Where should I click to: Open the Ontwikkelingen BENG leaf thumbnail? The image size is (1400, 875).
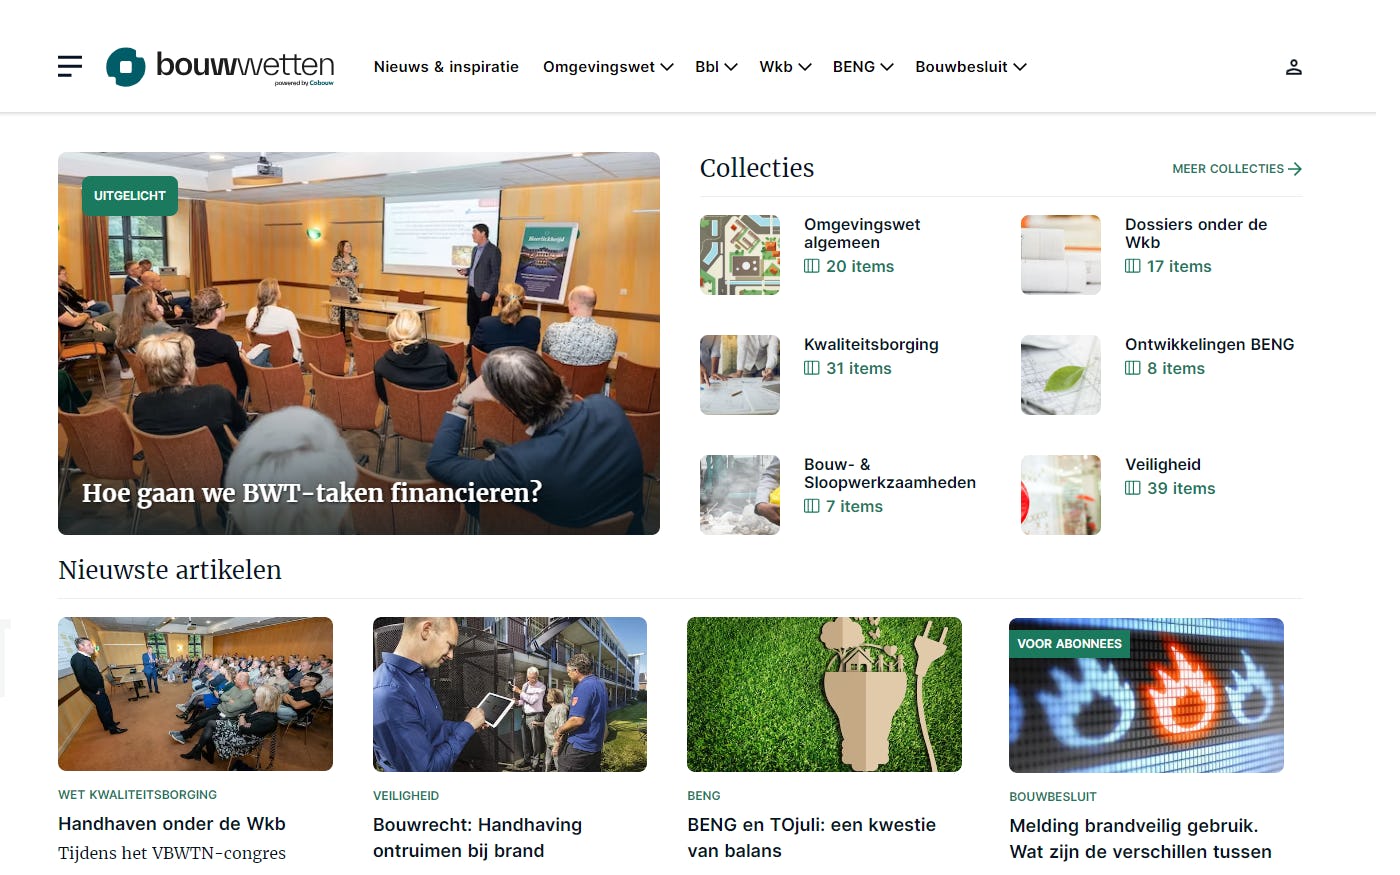click(x=1060, y=375)
